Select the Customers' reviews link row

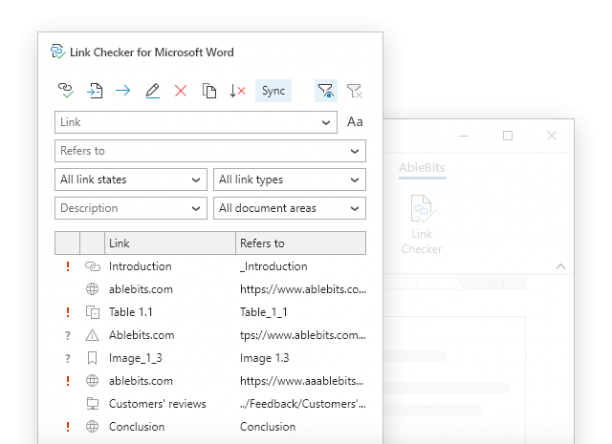tap(210, 404)
